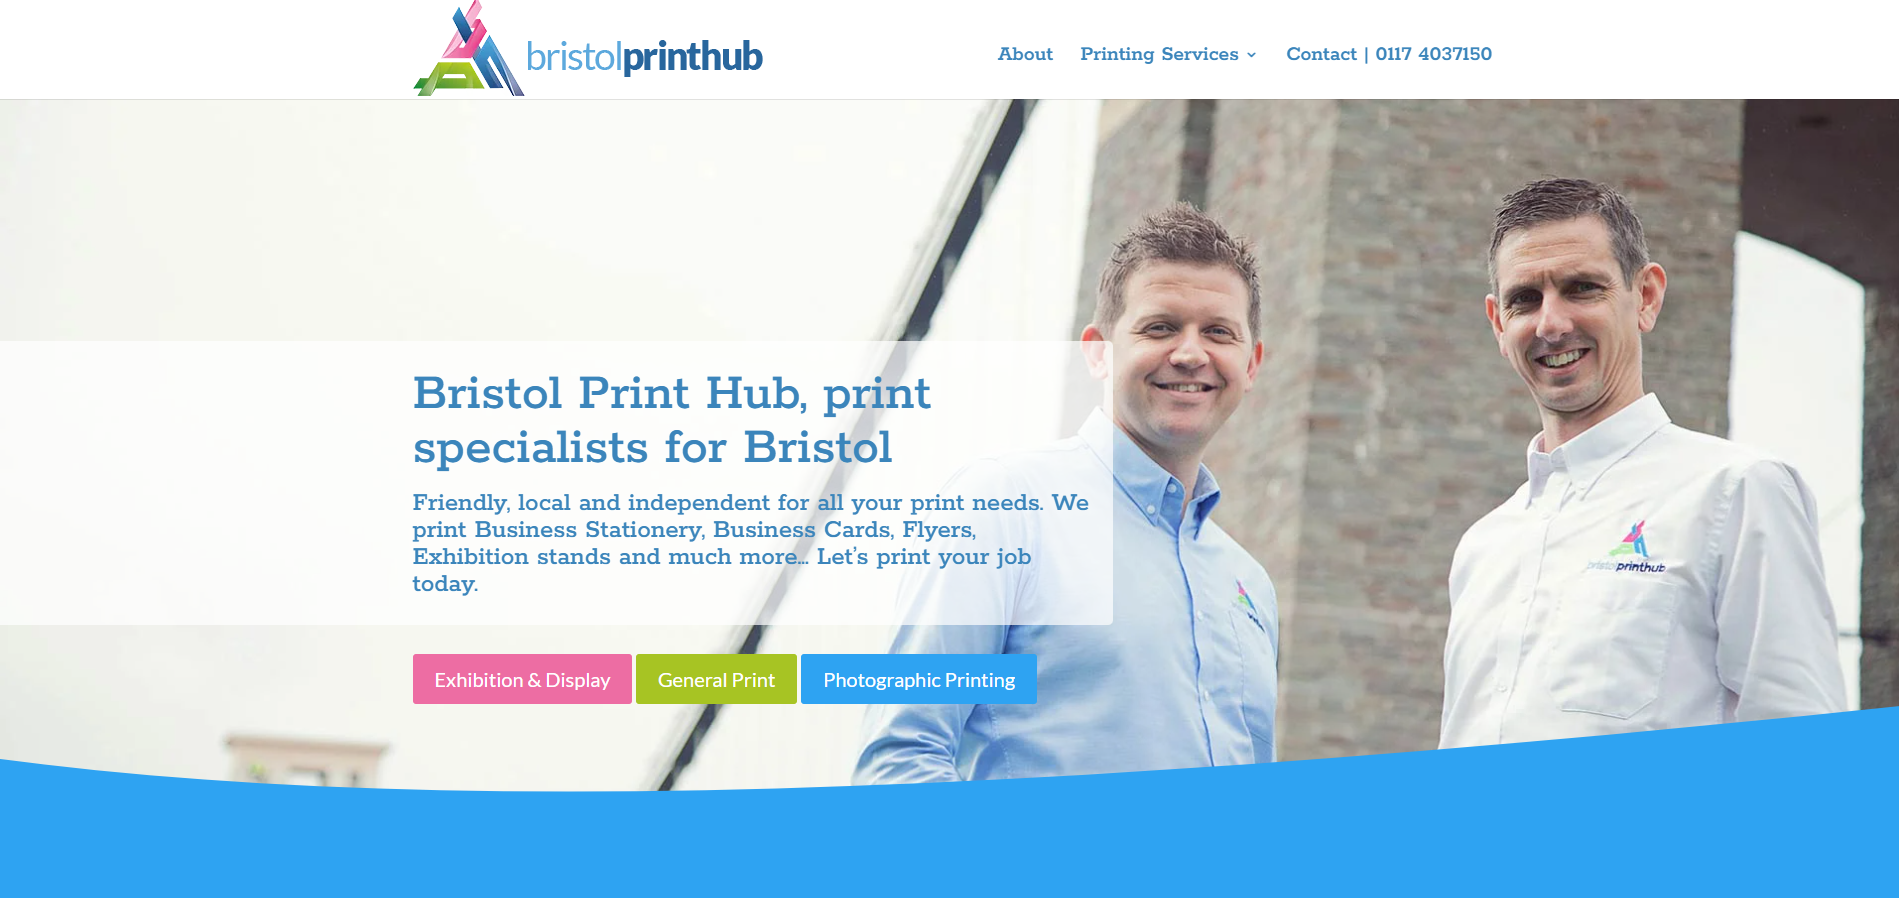1899x898 pixels.
Task: Expand the chevron beside Printing Services
Action: pos(1251,55)
